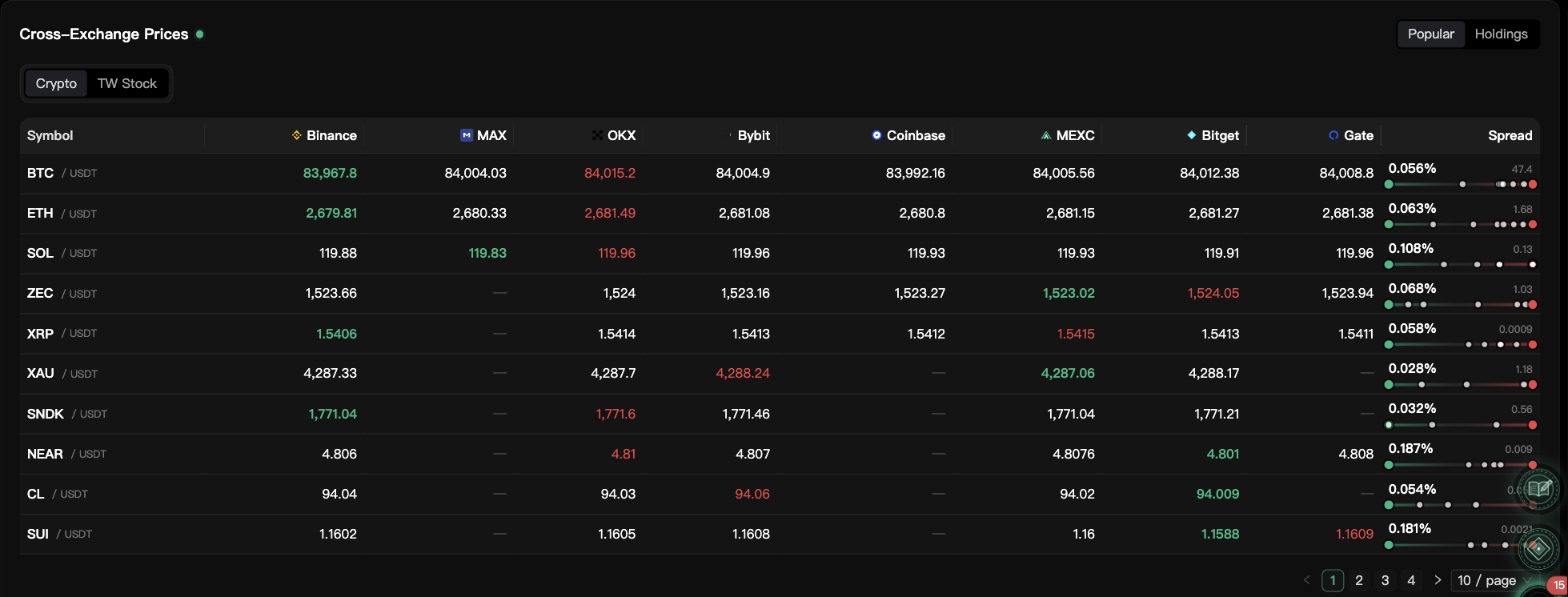Click the MAX exchange logo icon
Image resolution: width=1568 pixels, height=597 pixels.
click(466, 135)
